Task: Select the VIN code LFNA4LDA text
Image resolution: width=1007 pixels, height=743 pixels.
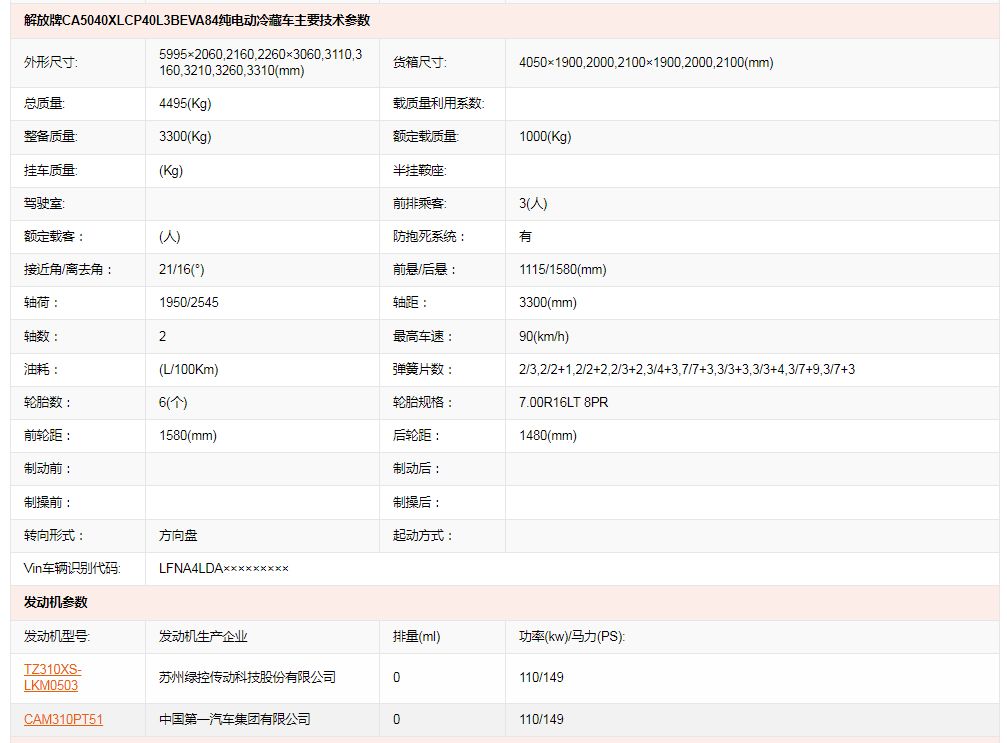Action: coord(223,568)
